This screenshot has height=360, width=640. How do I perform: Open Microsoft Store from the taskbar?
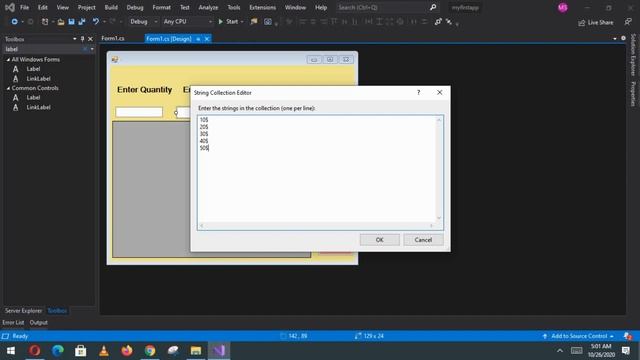click(x=81, y=351)
